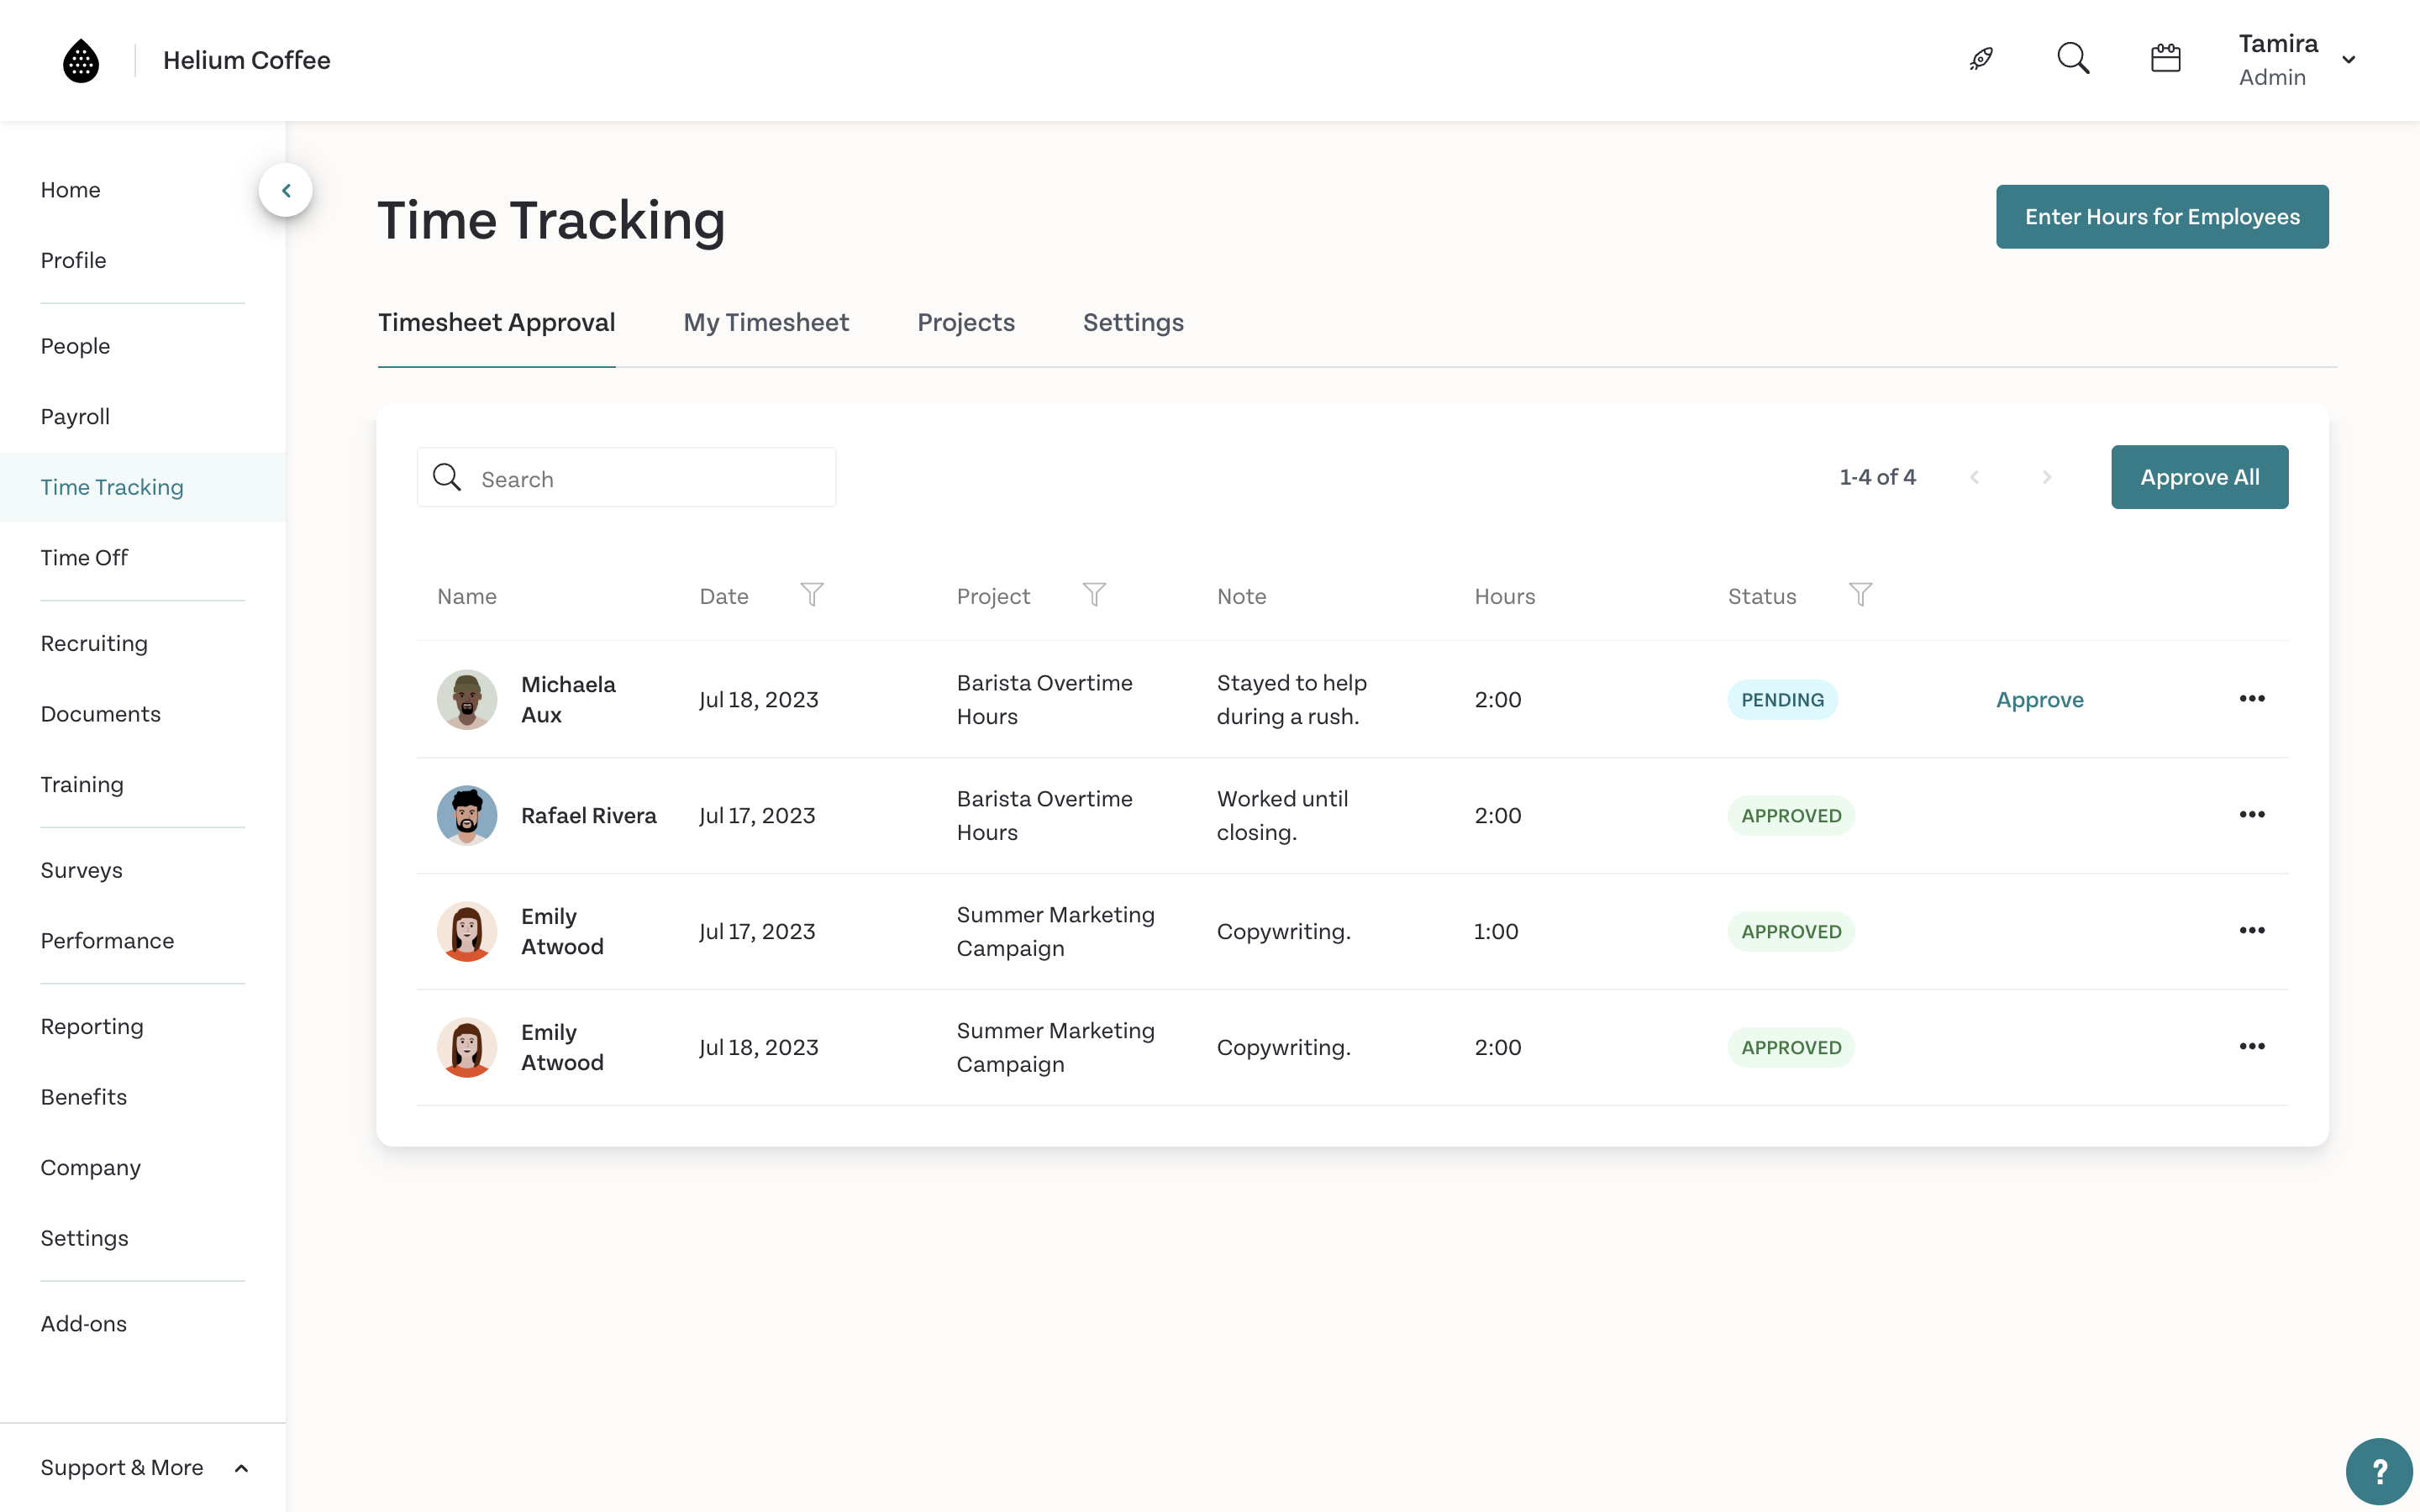Filter timesheets by Date funnel icon

[812, 595]
